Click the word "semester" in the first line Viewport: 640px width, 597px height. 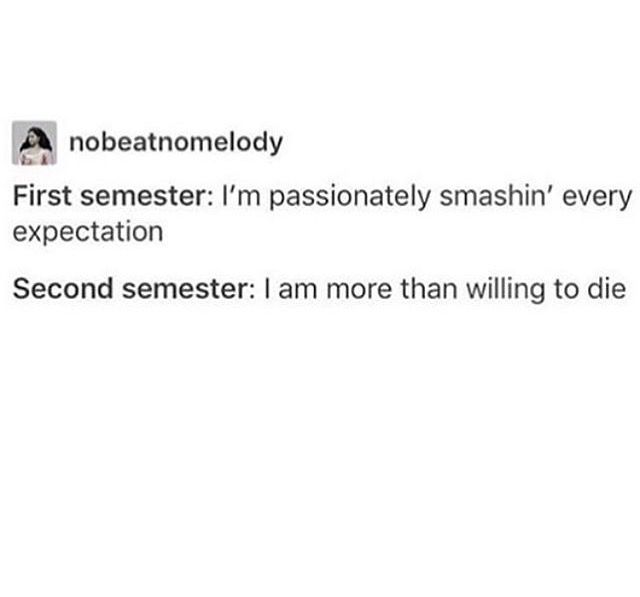pyautogui.click(x=146, y=197)
